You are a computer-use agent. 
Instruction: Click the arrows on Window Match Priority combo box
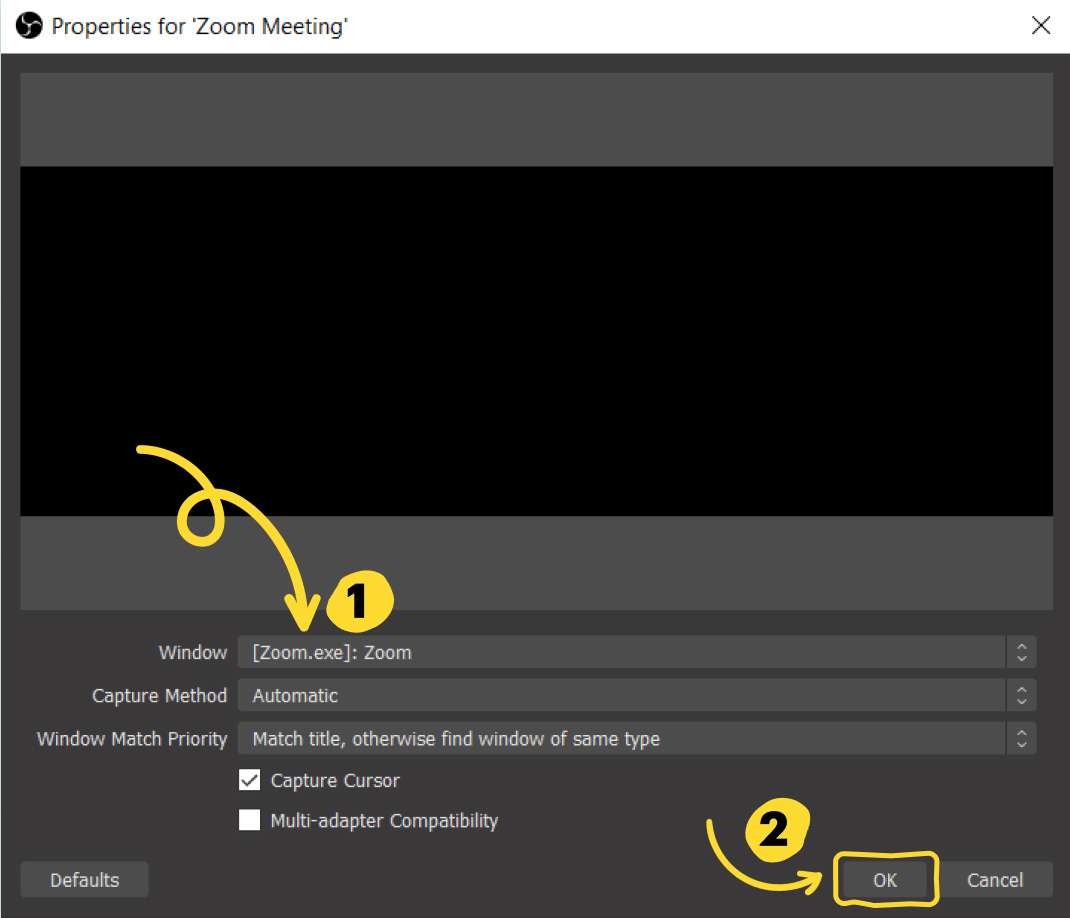coord(1021,738)
